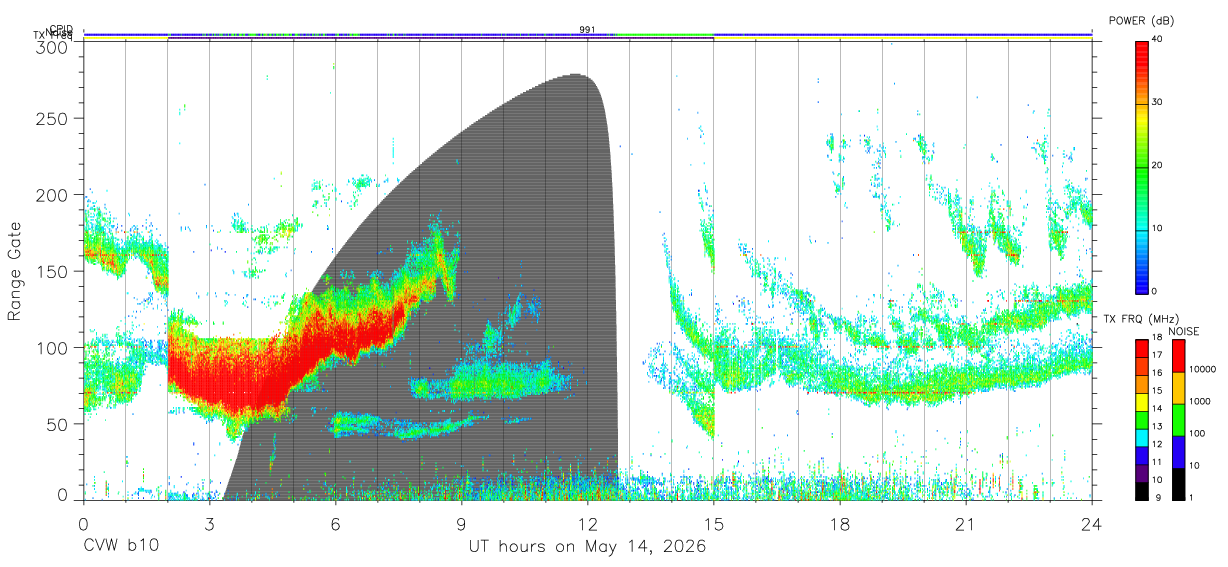Click the UT hour 21 tick label
1228x567 pixels.
(965, 523)
